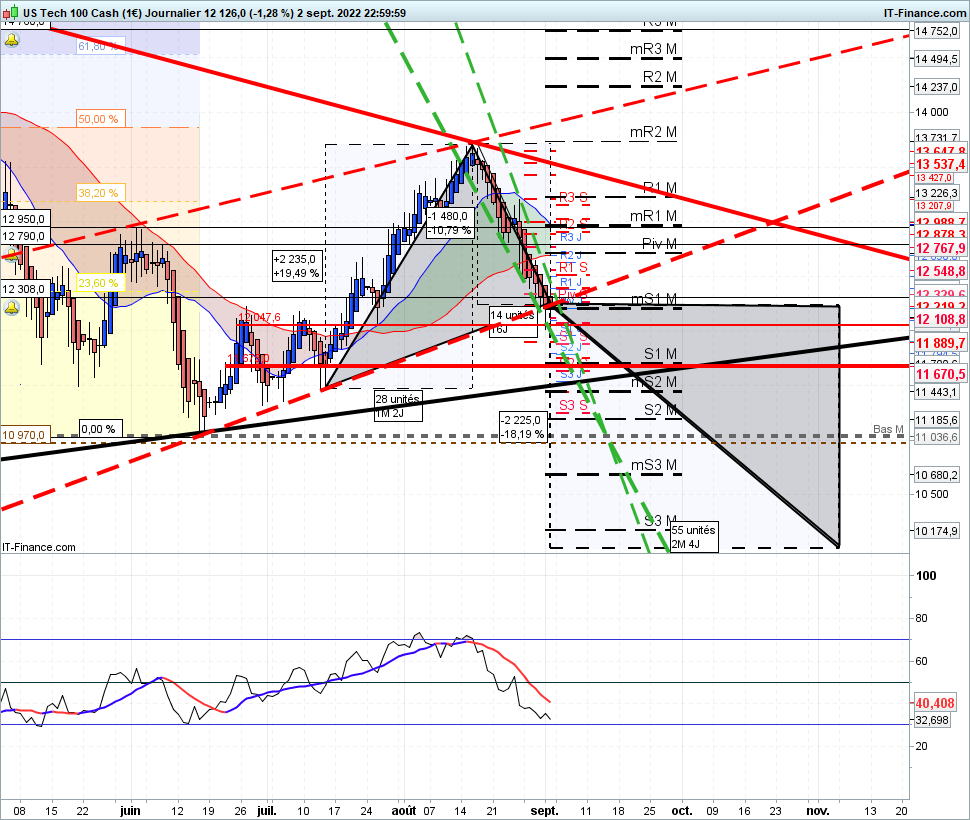The image size is (970, 820).
Task: Click the 12 950,0 horizontal line price label
Action: (x=24, y=219)
